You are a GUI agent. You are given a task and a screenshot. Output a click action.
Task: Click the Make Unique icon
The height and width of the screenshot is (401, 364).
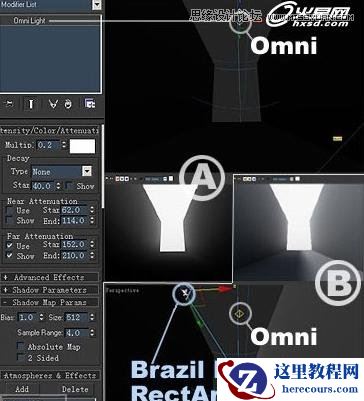(x=53, y=104)
